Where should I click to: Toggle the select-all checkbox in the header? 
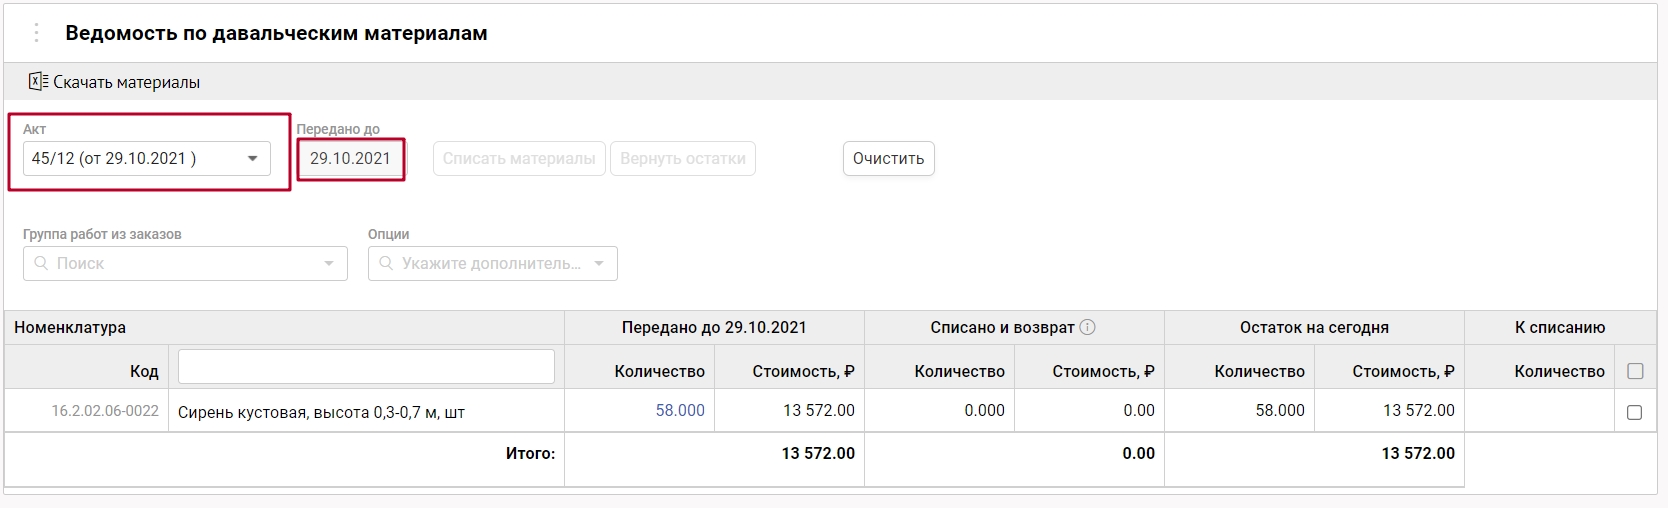1635,371
